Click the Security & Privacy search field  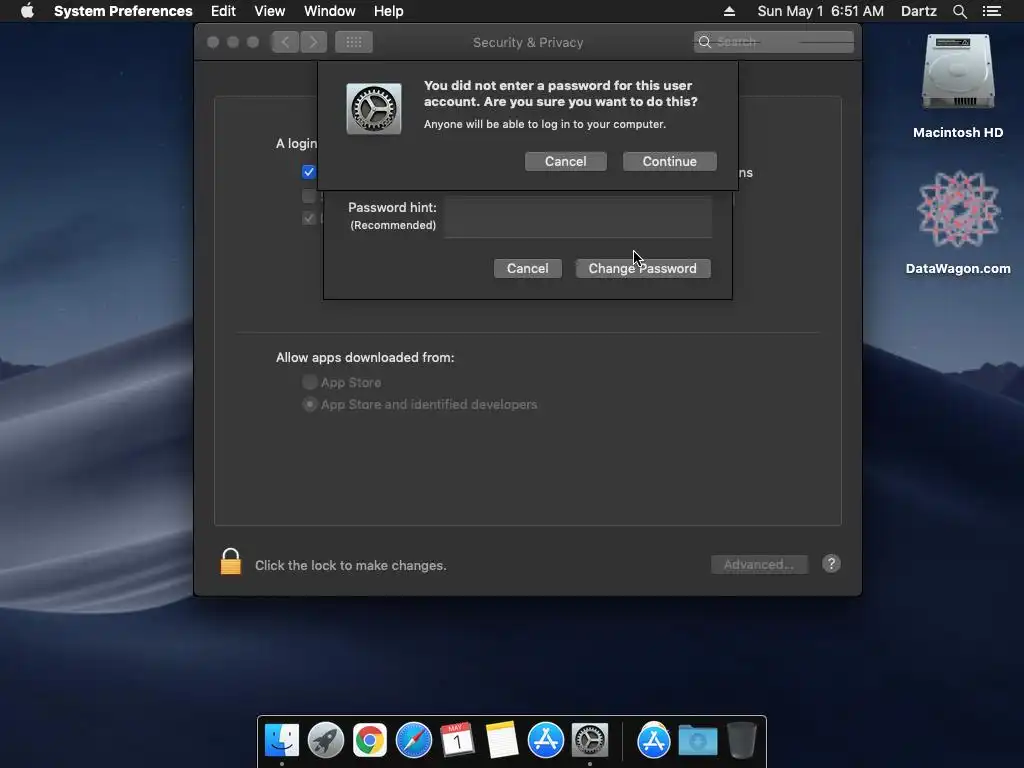click(x=773, y=42)
